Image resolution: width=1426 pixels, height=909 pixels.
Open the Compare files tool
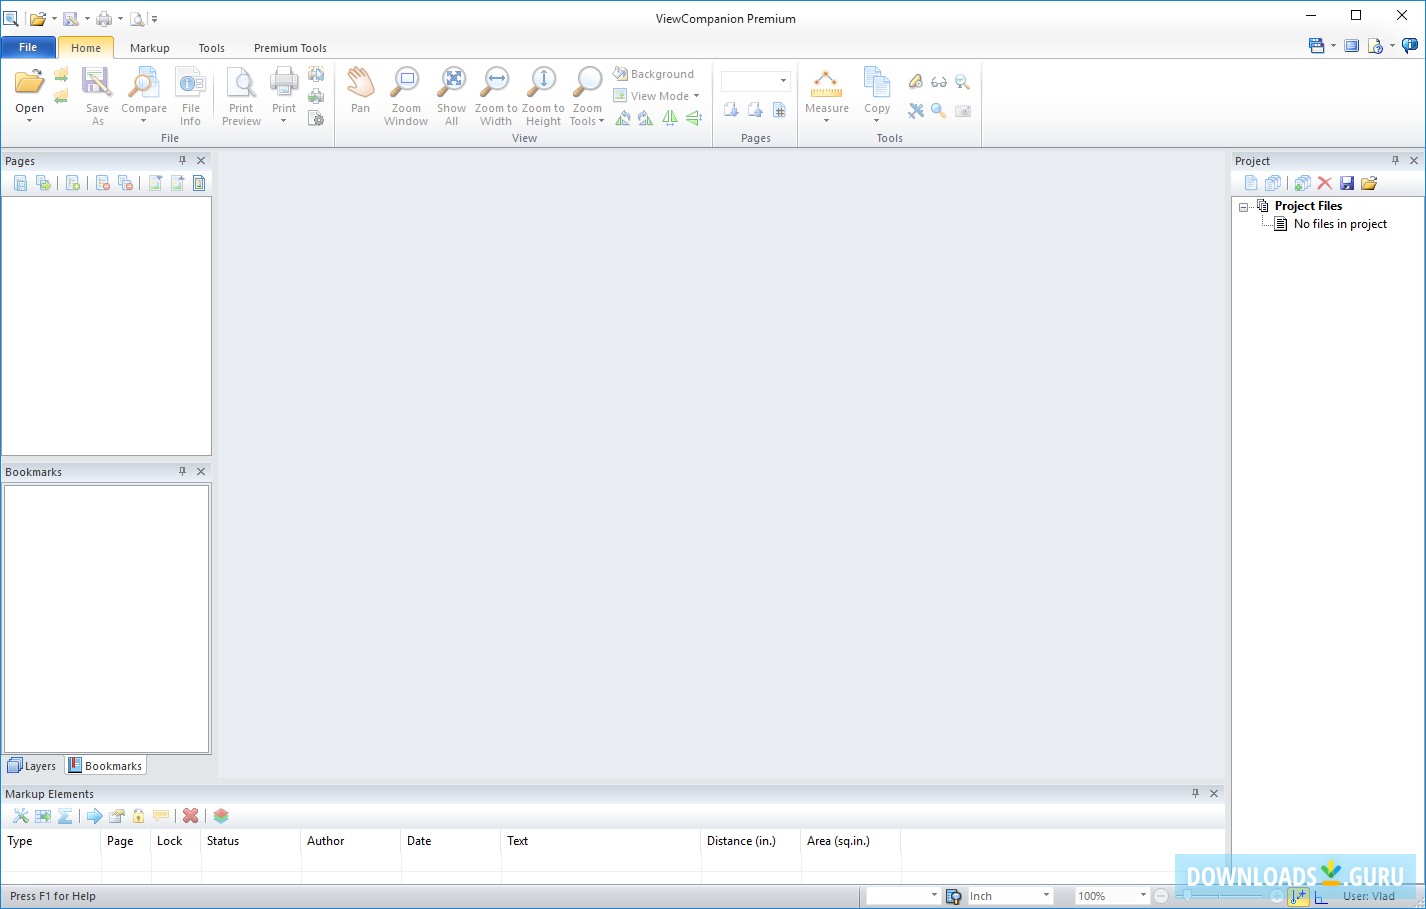(144, 91)
